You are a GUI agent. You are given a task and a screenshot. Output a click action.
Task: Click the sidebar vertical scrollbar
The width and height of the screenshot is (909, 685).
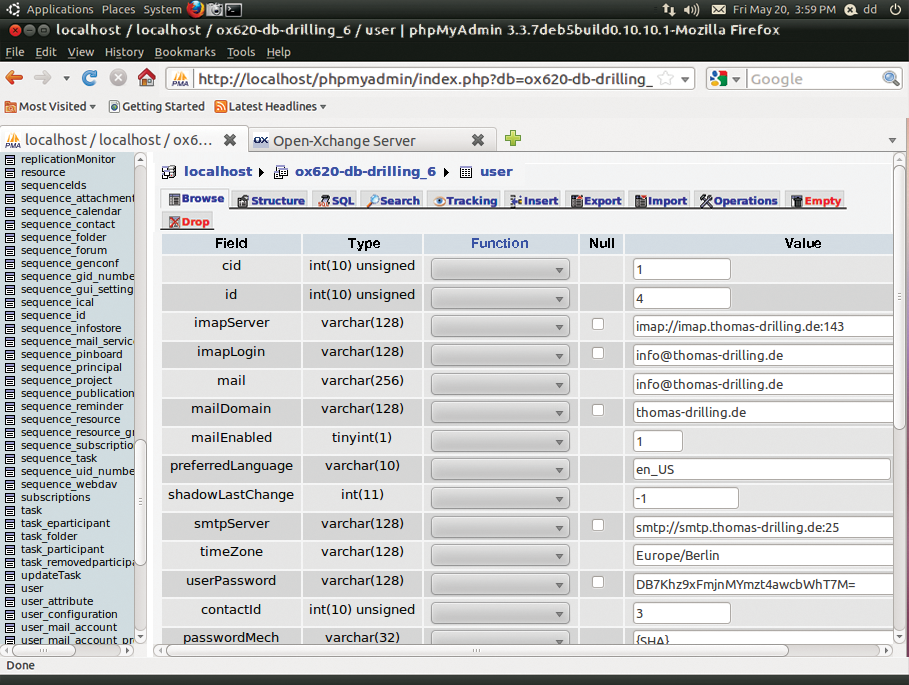pyautogui.click(x=141, y=400)
